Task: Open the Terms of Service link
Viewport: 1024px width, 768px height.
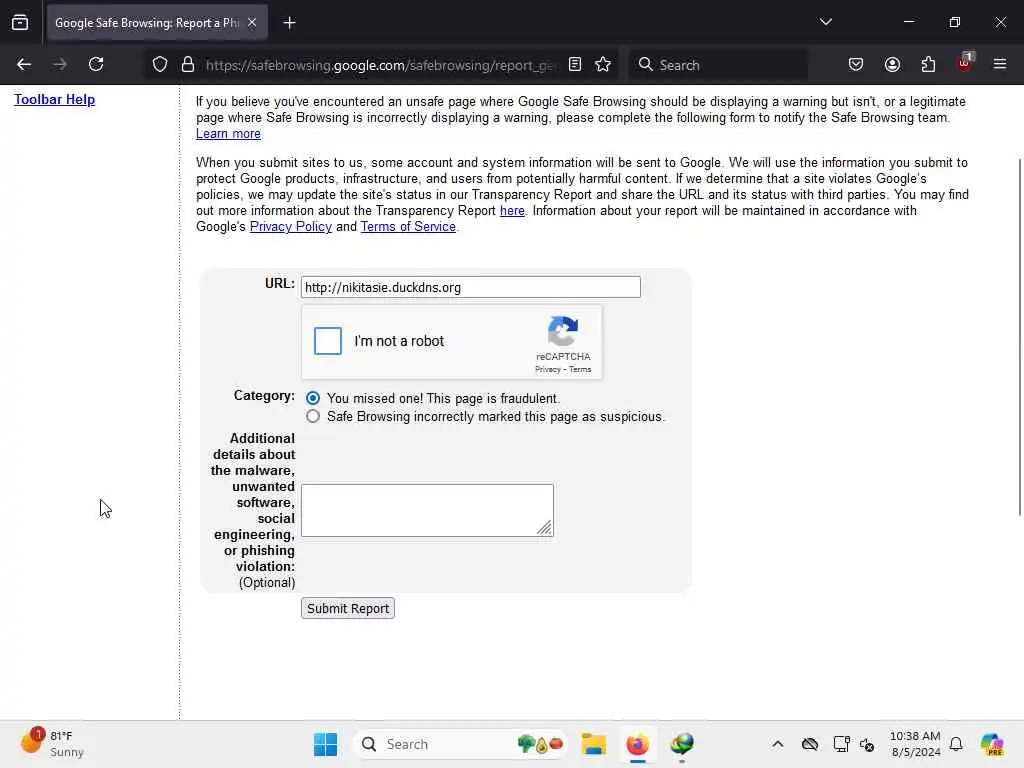Action: click(x=408, y=227)
